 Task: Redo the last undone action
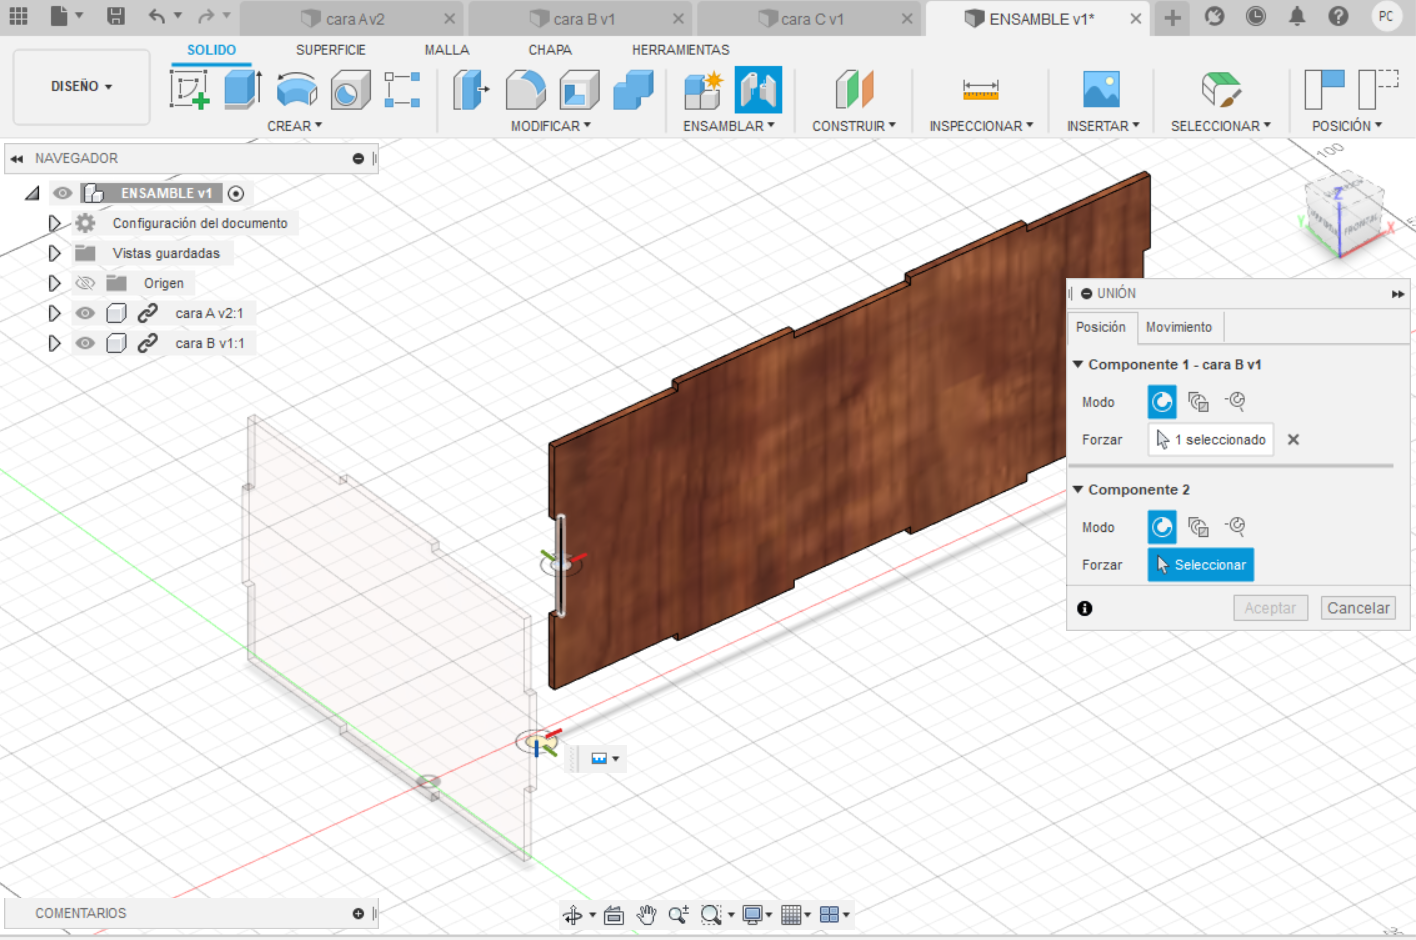tap(206, 16)
